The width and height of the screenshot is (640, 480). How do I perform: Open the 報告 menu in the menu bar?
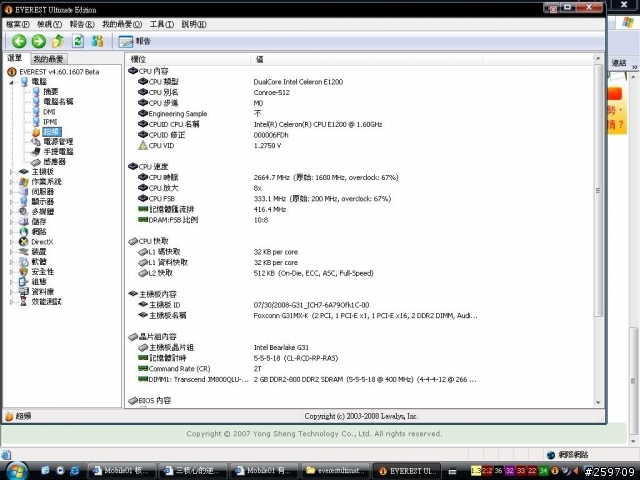[x=82, y=24]
